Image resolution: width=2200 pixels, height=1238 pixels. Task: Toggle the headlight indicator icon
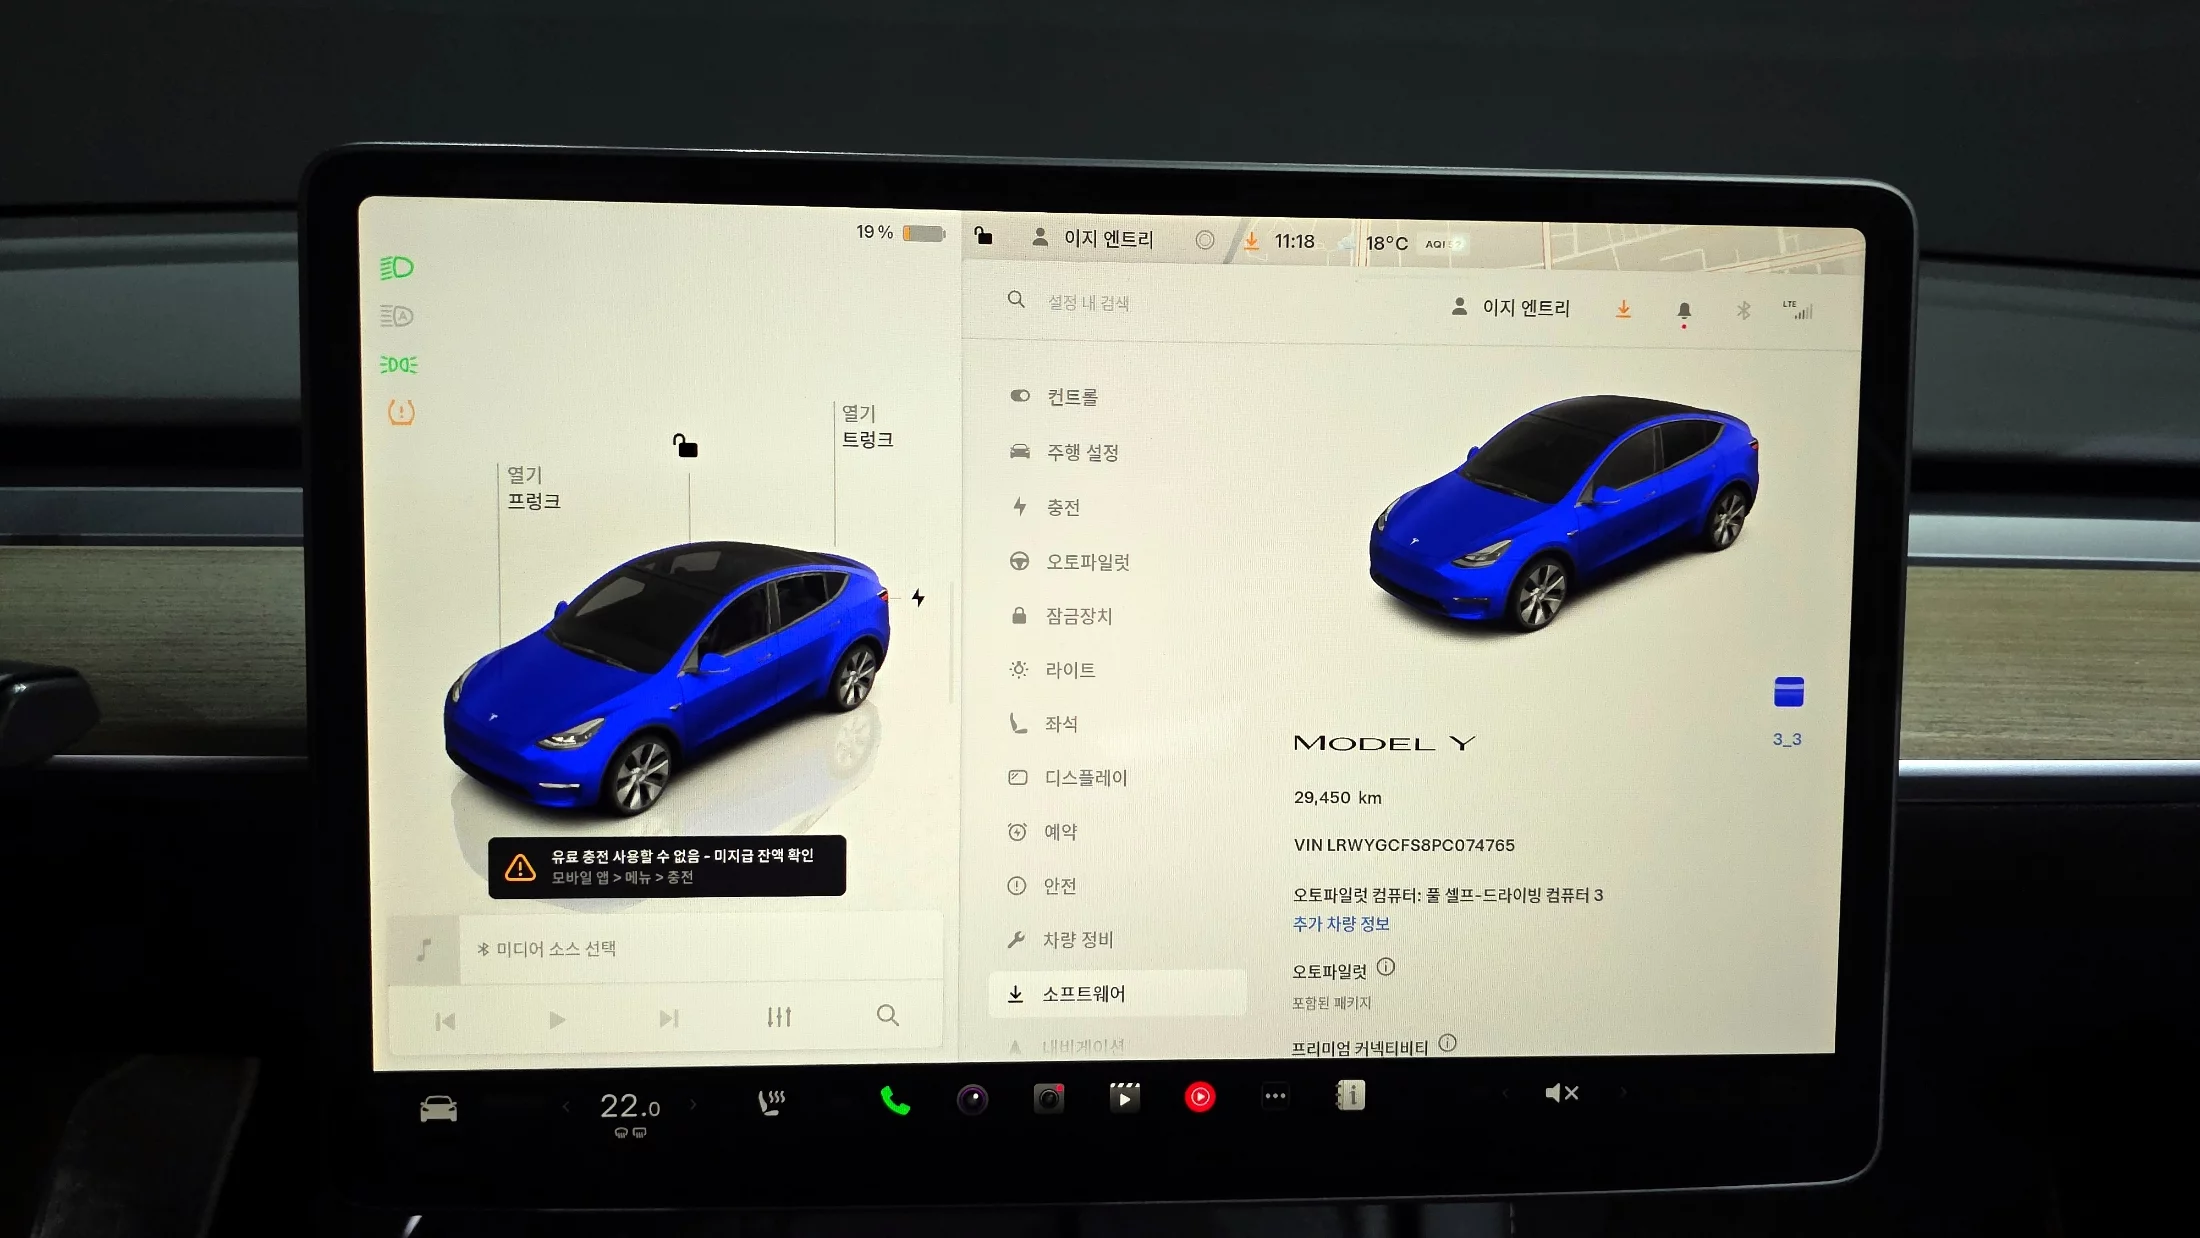coord(397,268)
